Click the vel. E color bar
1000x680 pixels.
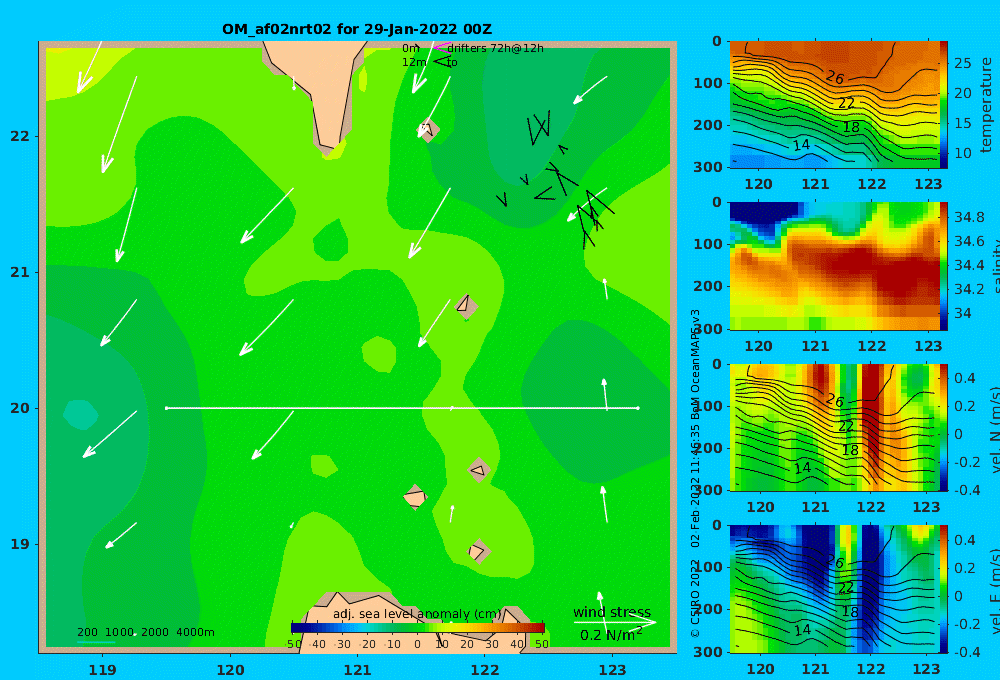(944, 589)
